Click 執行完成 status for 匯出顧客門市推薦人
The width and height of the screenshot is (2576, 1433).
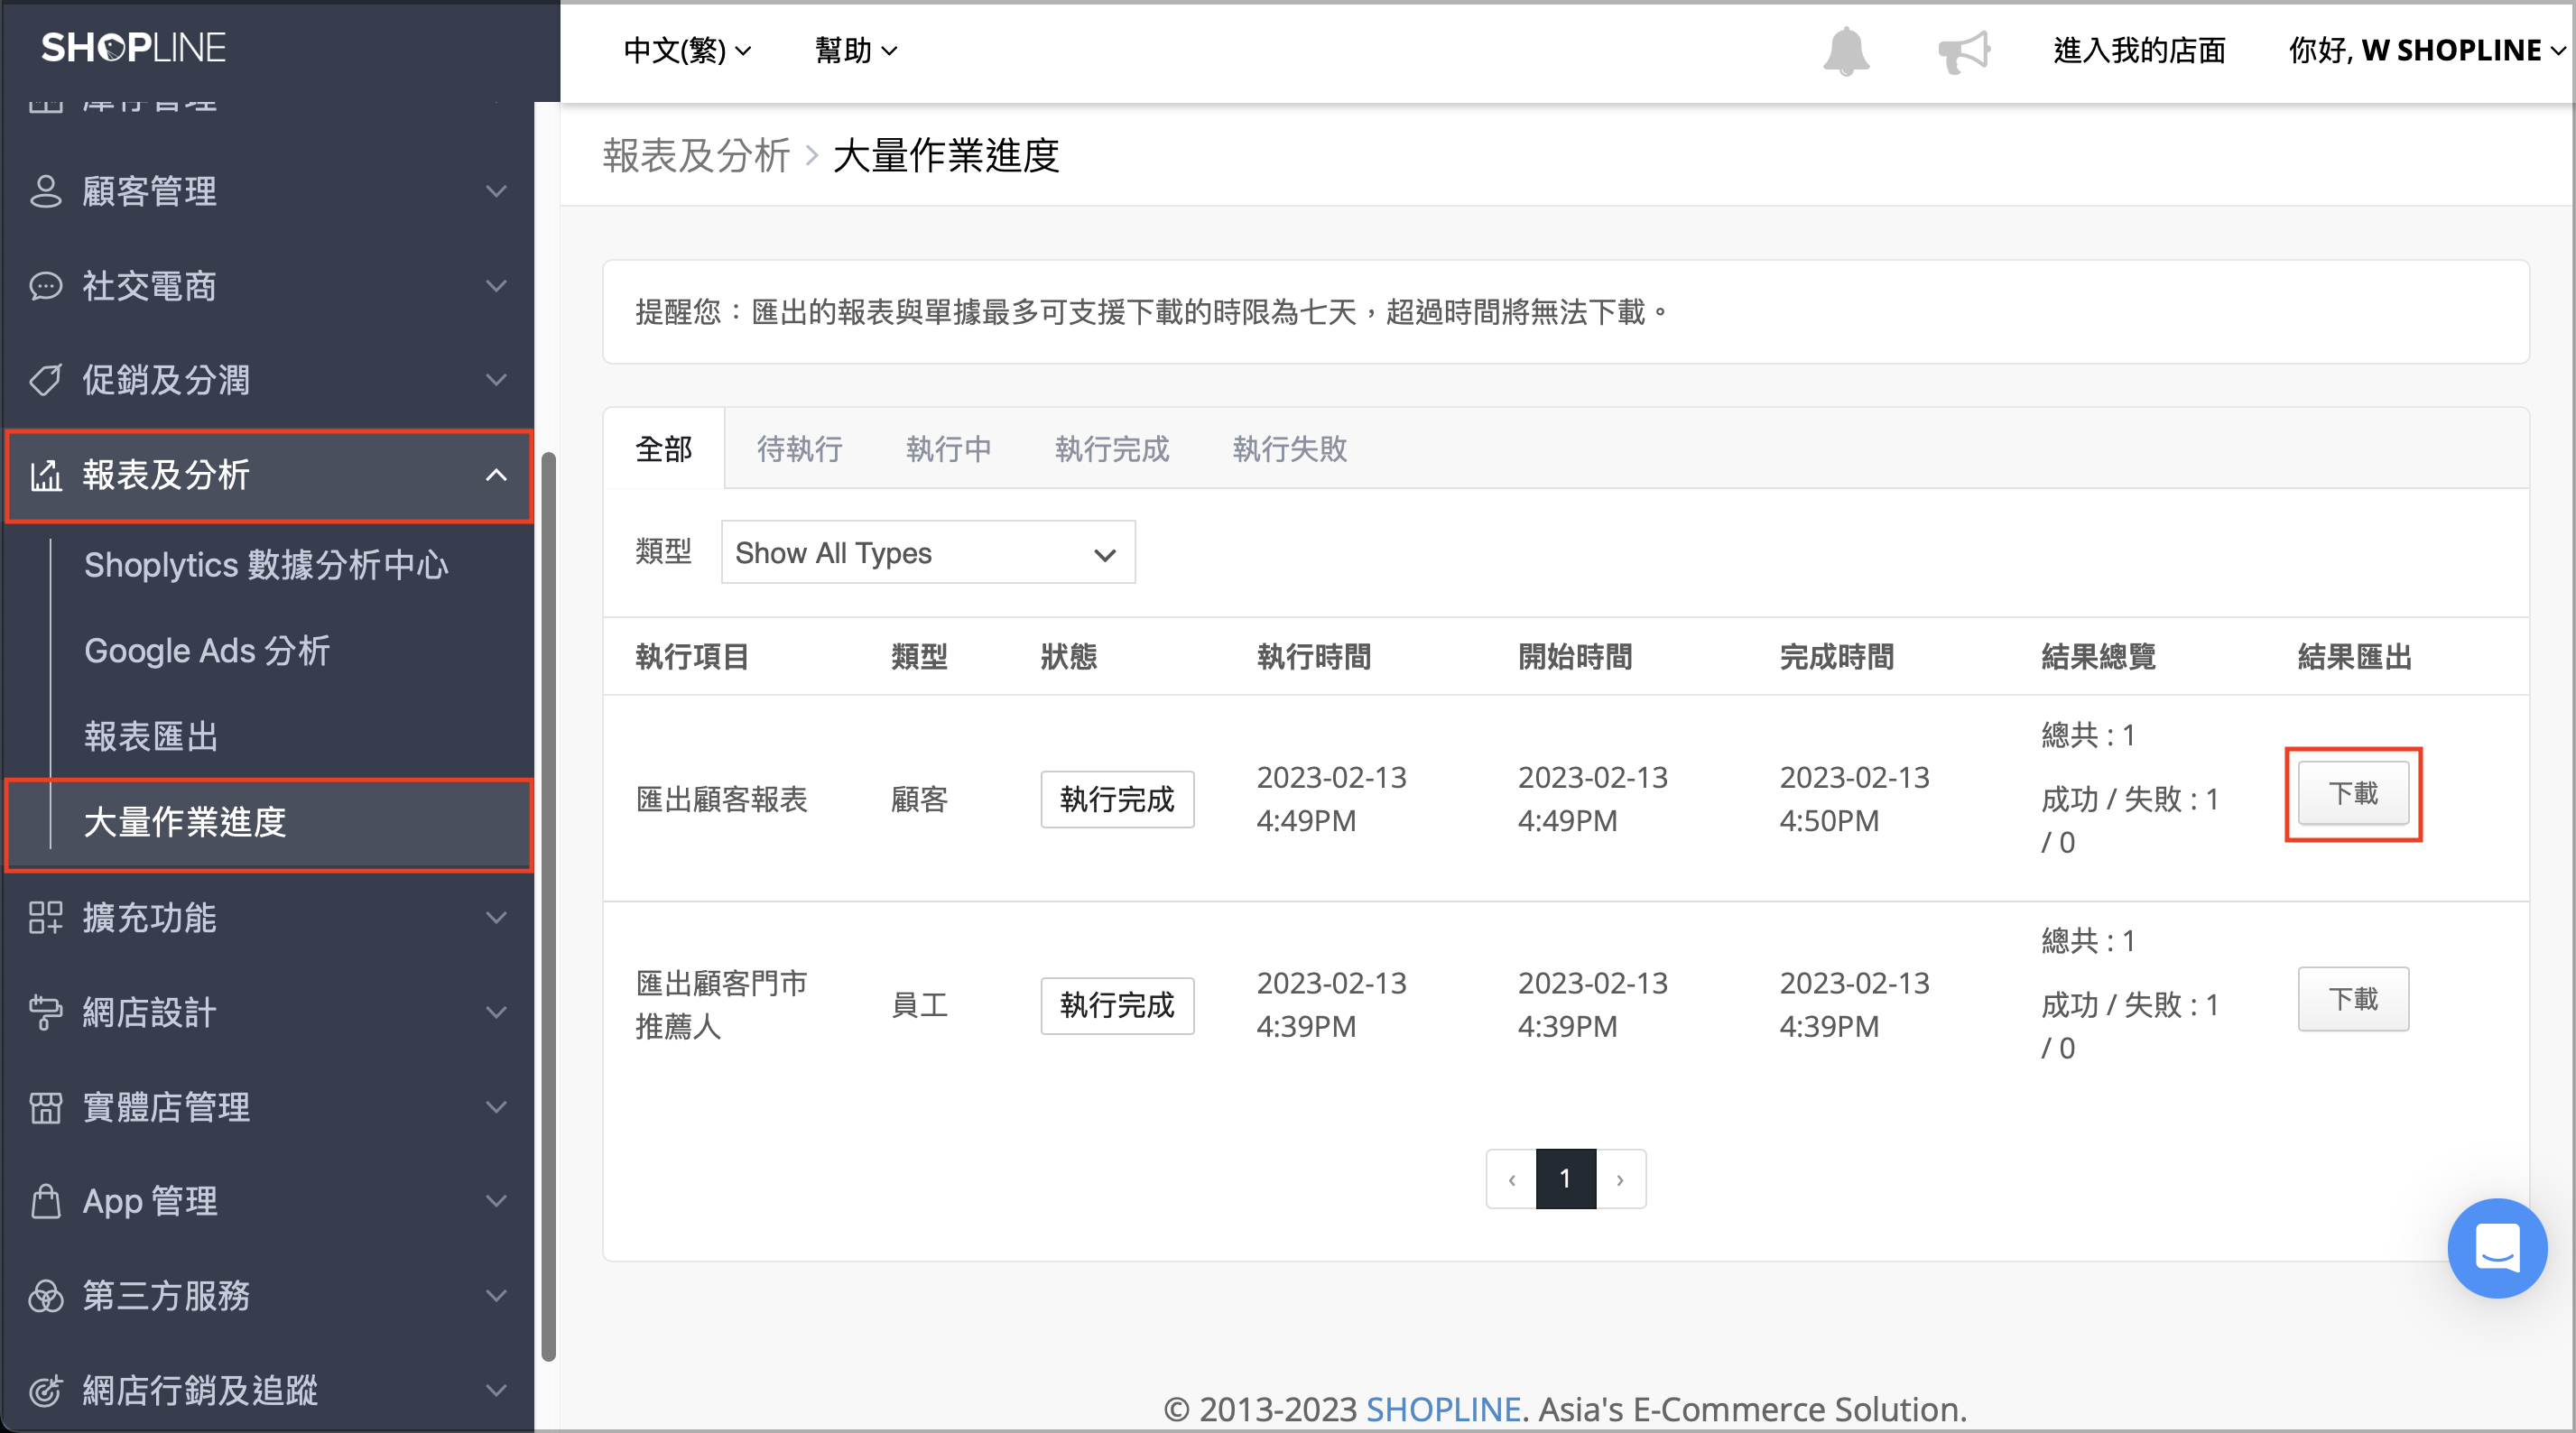[x=1117, y=1005]
